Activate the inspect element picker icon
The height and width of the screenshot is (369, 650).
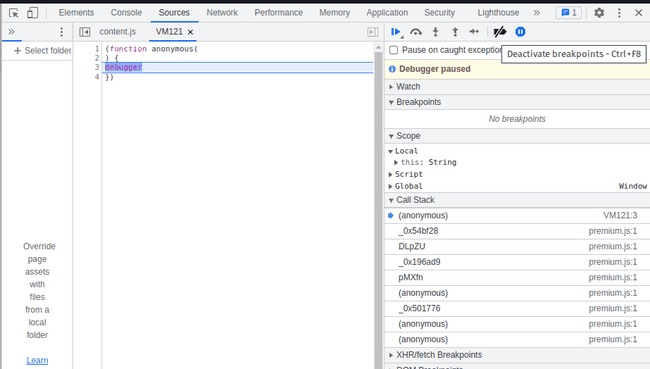[14, 13]
